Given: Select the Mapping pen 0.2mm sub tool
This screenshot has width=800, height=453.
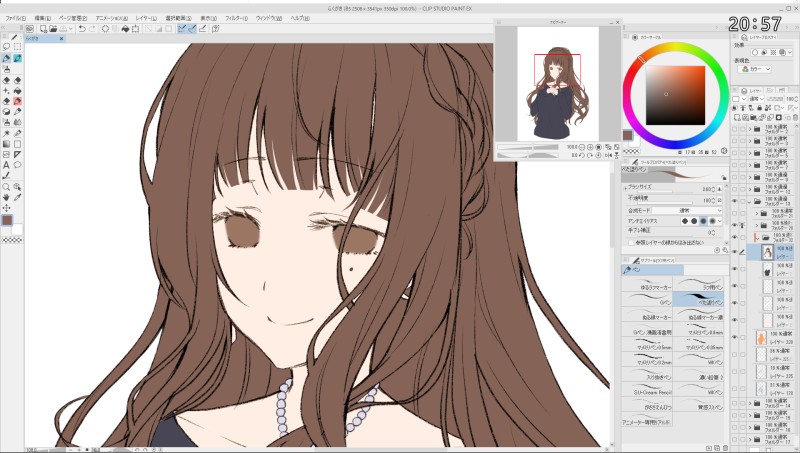Looking at the screenshot, I should pos(647,359).
